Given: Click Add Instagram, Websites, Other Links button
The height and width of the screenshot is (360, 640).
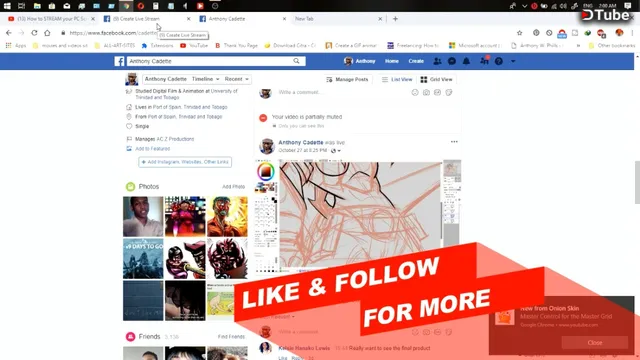Looking at the screenshot, I should point(185,162).
